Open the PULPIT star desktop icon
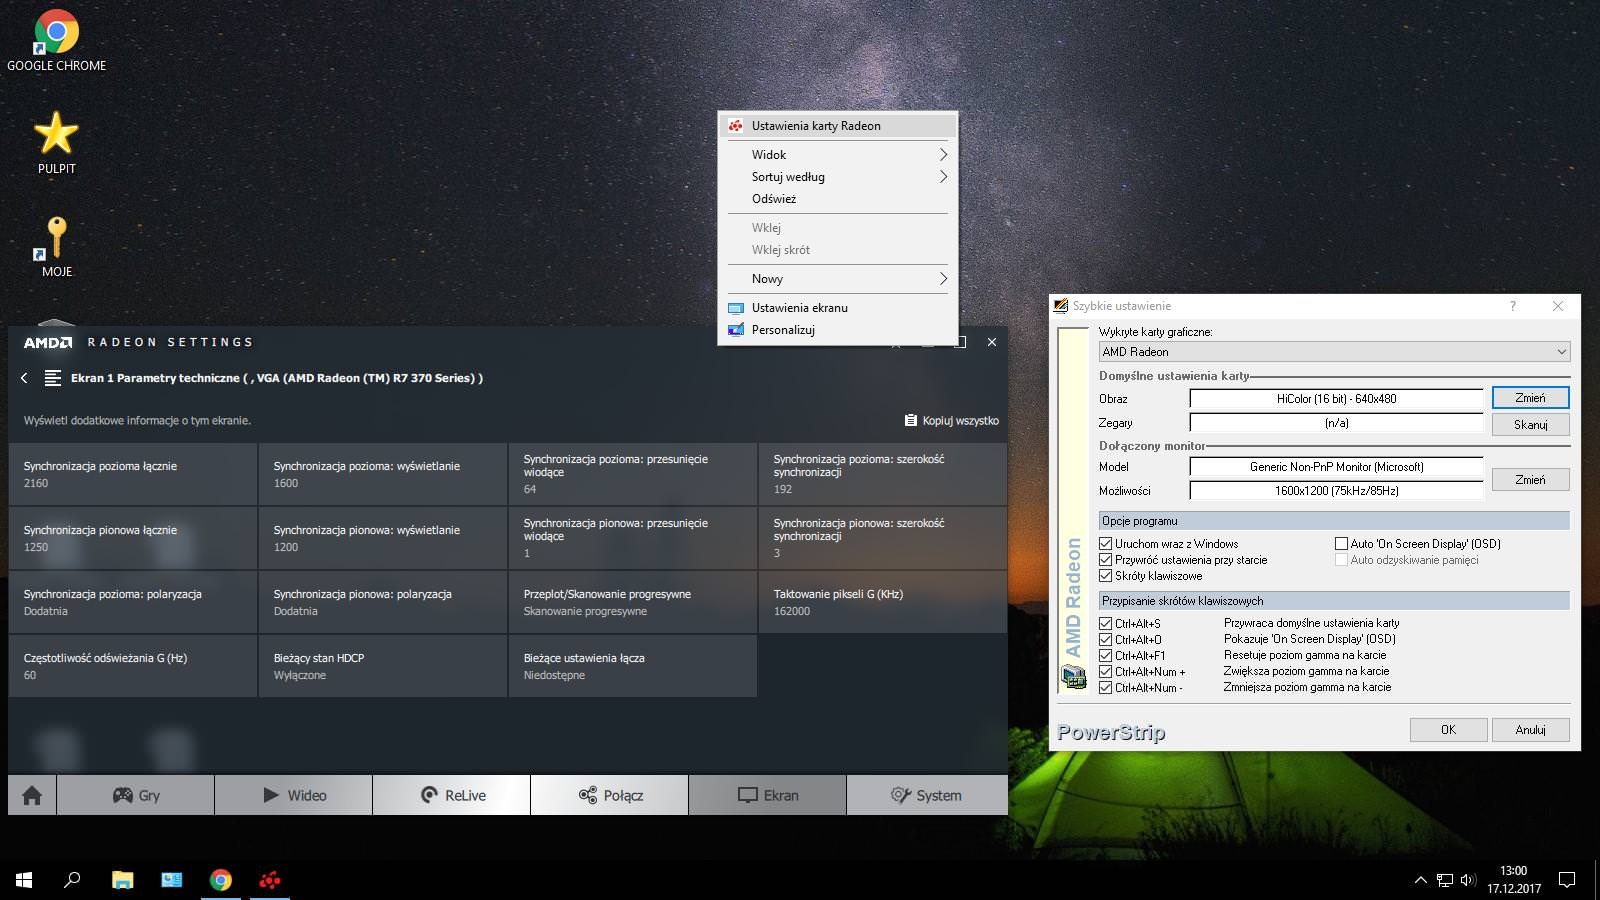This screenshot has height=900, width=1600. point(56,143)
